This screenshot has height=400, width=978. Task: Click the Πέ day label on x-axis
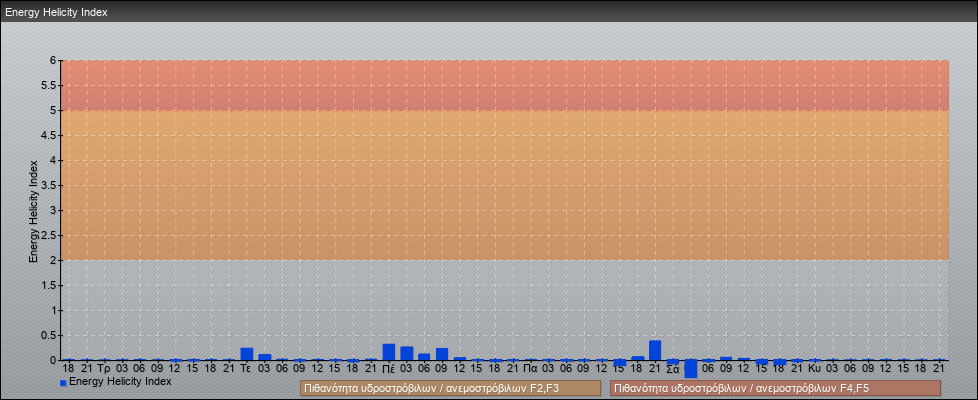pos(388,369)
